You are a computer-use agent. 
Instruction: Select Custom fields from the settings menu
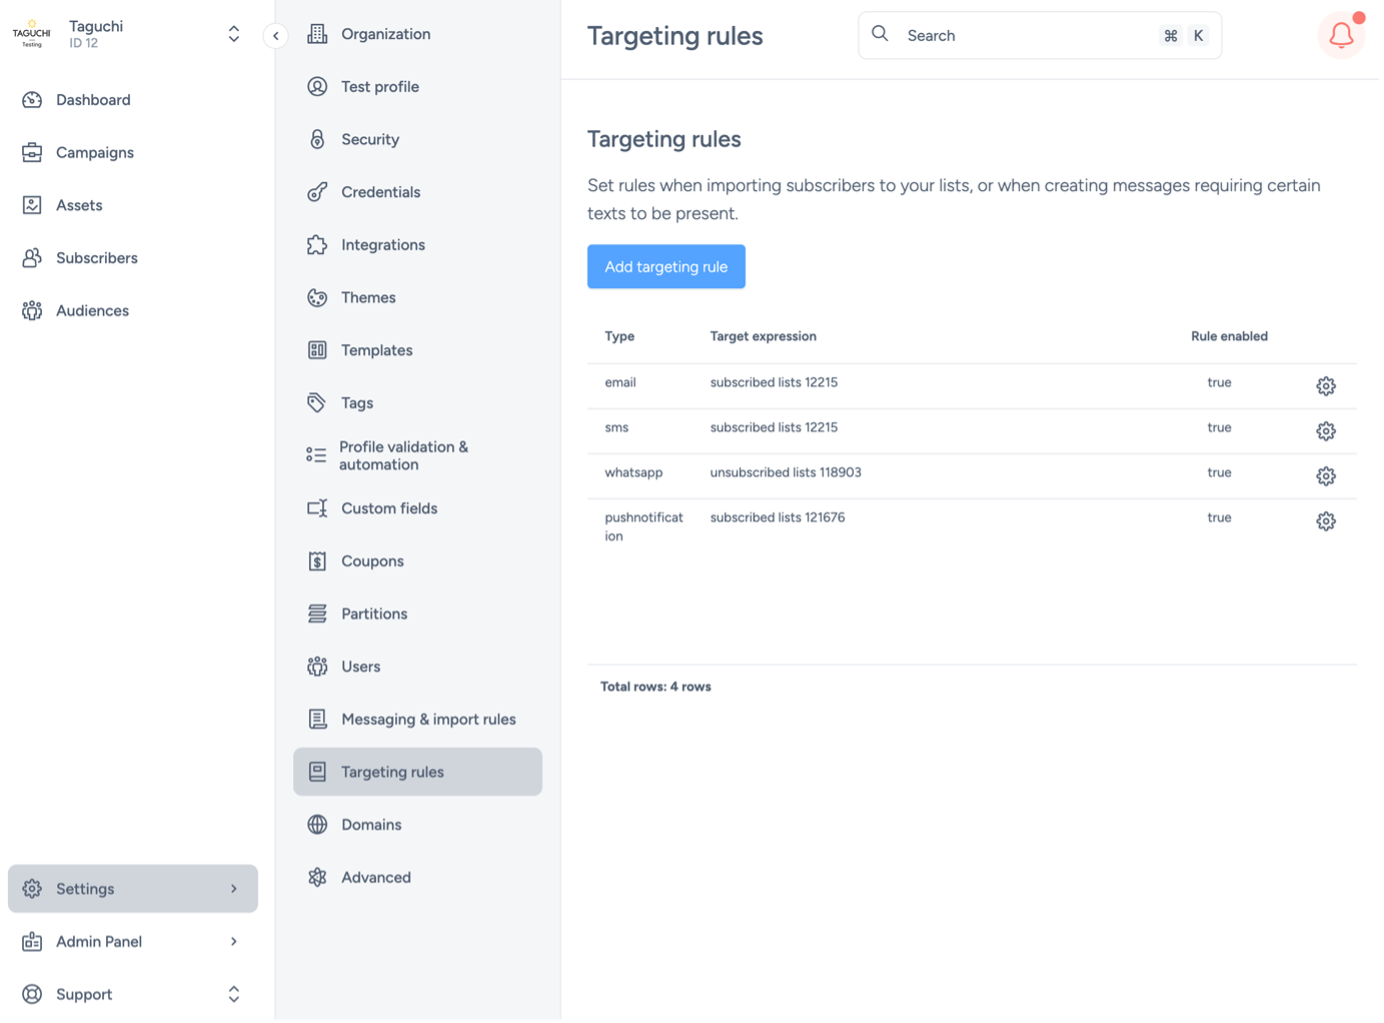[x=389, y=508]
